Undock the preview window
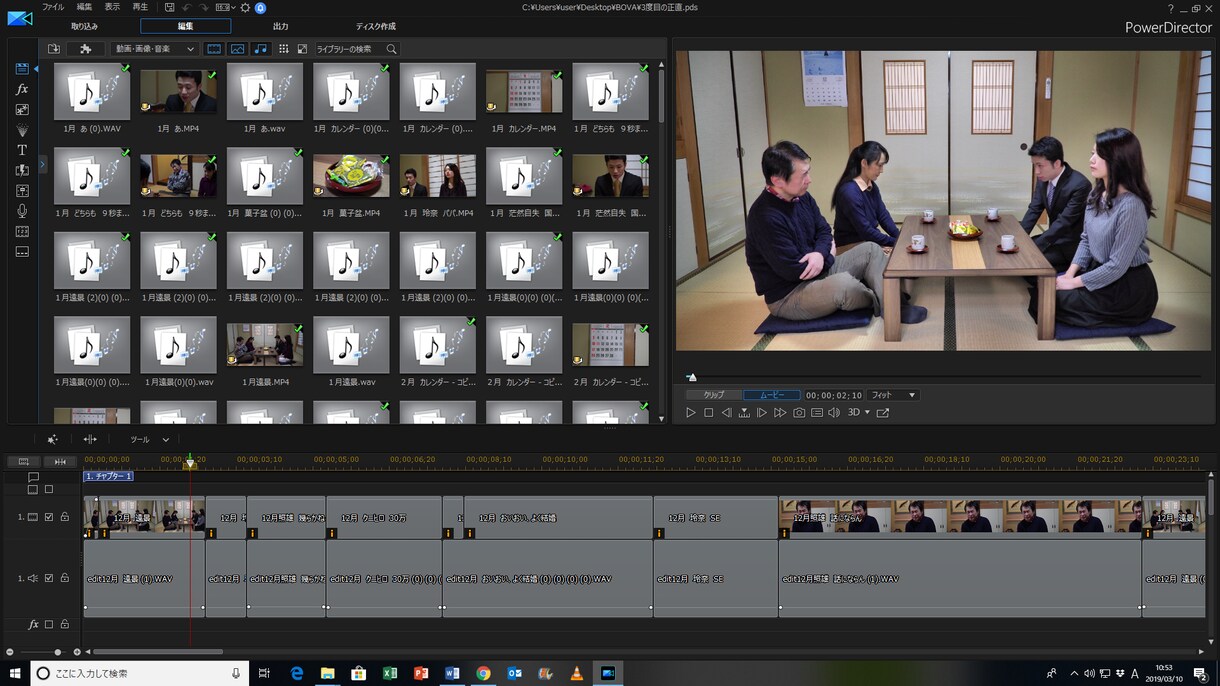This screenshot has width=1220, height=686. click(883, 412)
